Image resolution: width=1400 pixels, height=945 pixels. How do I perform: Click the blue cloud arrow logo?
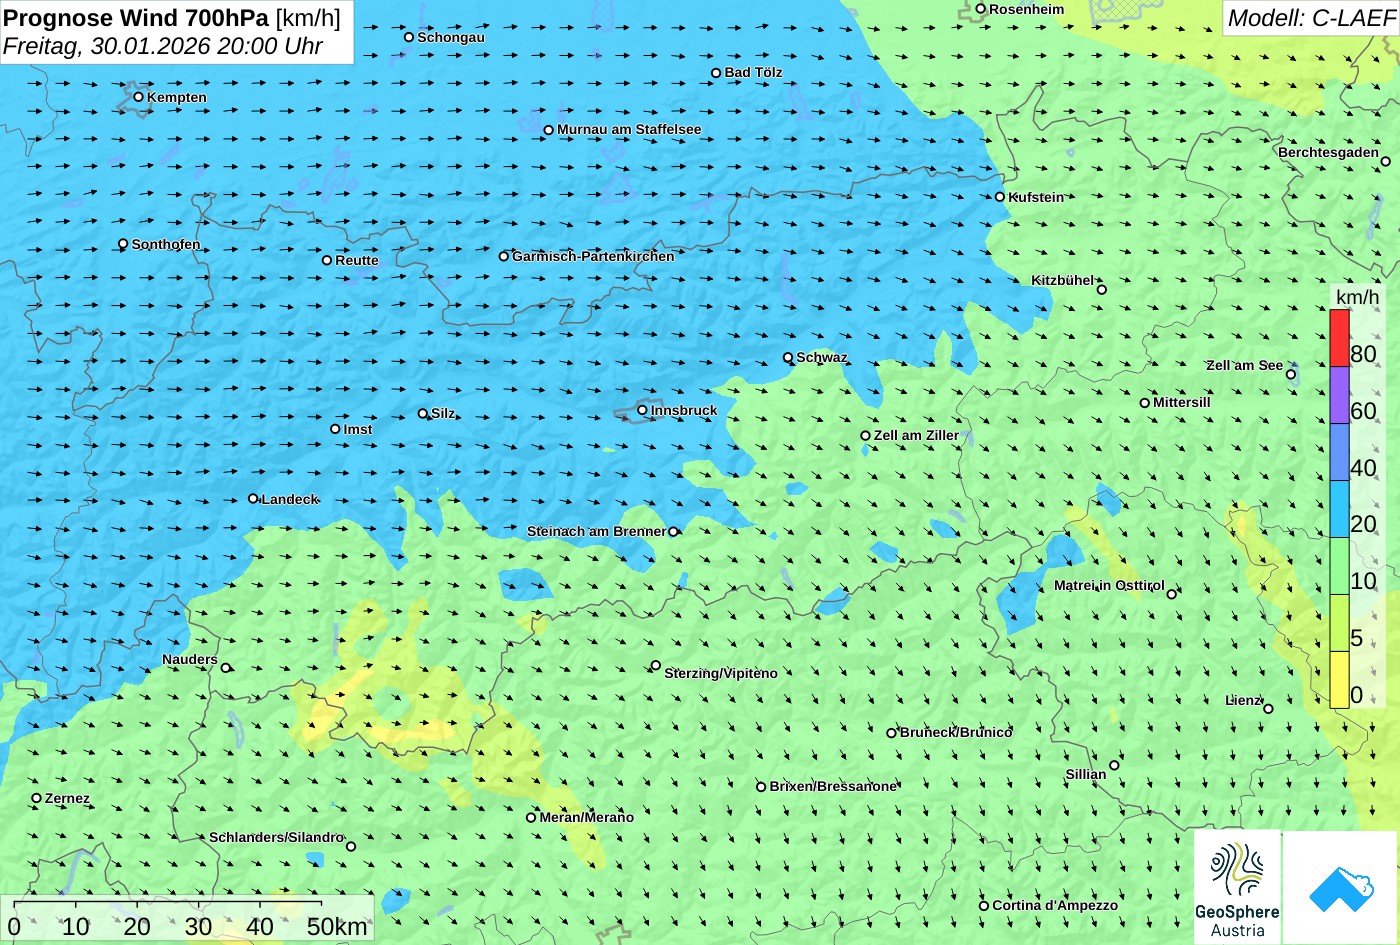point(1340,888)
